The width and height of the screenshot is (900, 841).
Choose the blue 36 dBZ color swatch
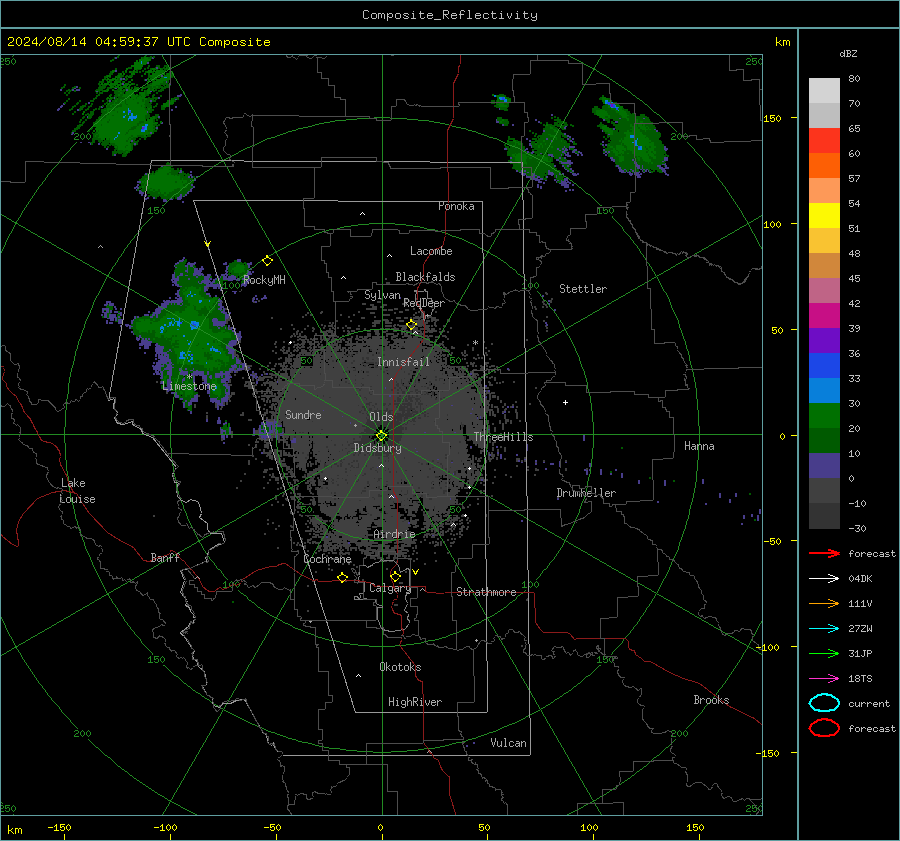pyautogui.click(x=824, y=365)
